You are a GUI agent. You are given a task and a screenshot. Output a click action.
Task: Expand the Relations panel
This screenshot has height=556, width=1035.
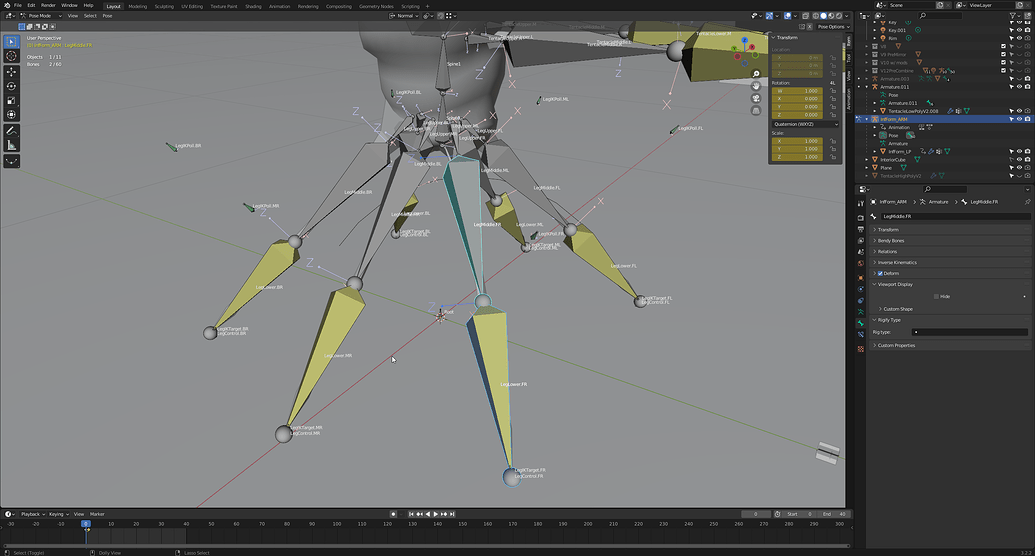(951, 252)
